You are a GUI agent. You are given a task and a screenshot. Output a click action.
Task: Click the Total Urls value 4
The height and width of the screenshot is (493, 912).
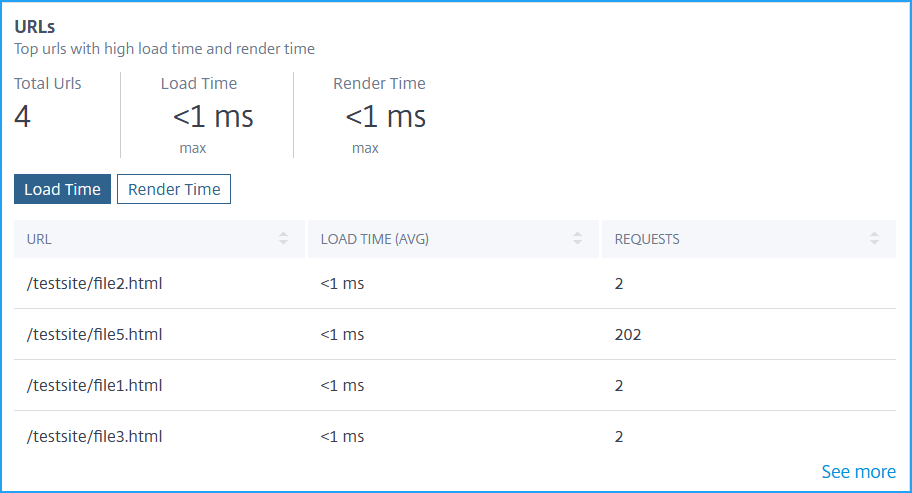tap(22, 116)
